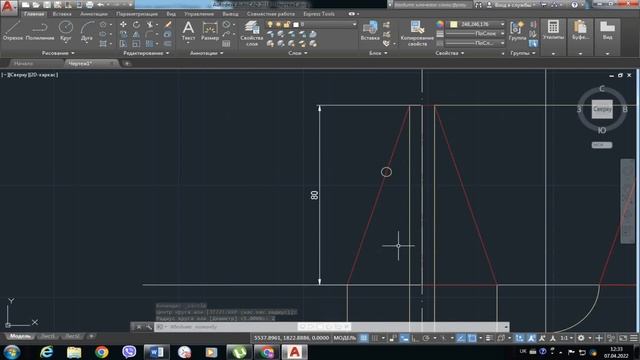The width and height of the screenshot is (640, 360).
Task: Open the AutoCAD application menu button
Action: pyautogui.click(x=9, y=7)
